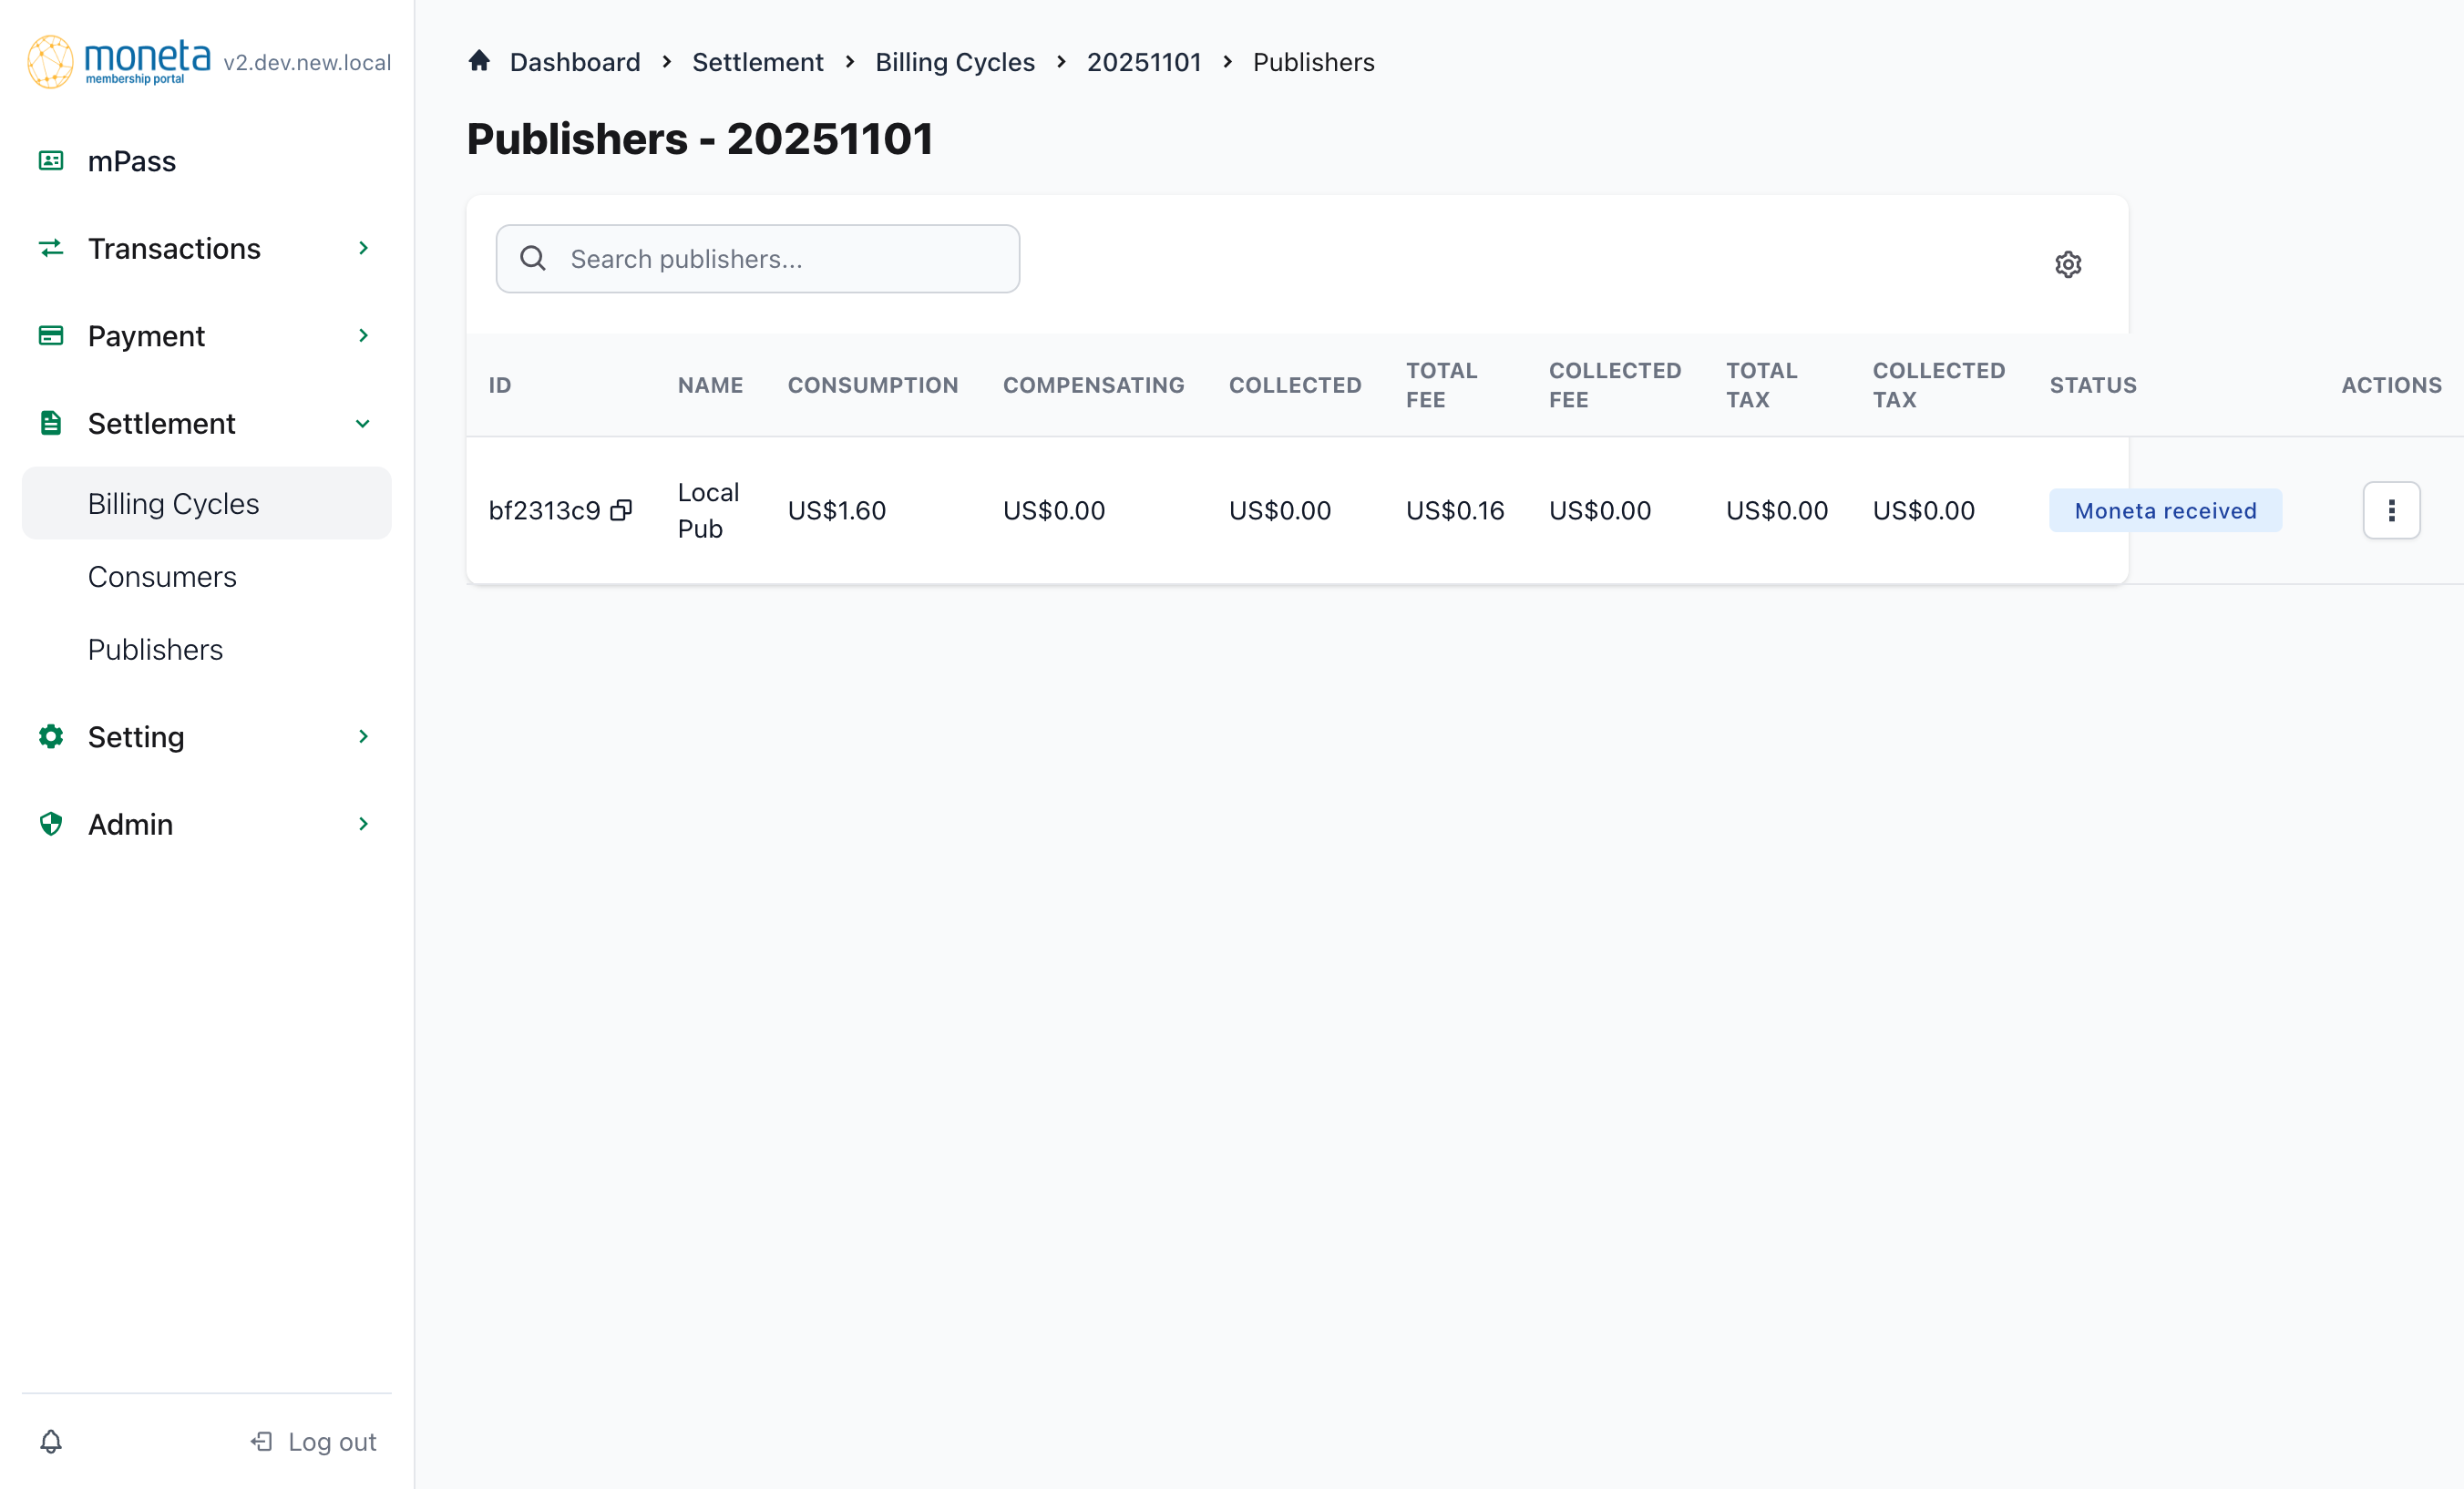Expand the Setting menu chevron
This screenshot has height=1489, width=2464.
coord(363,737)
